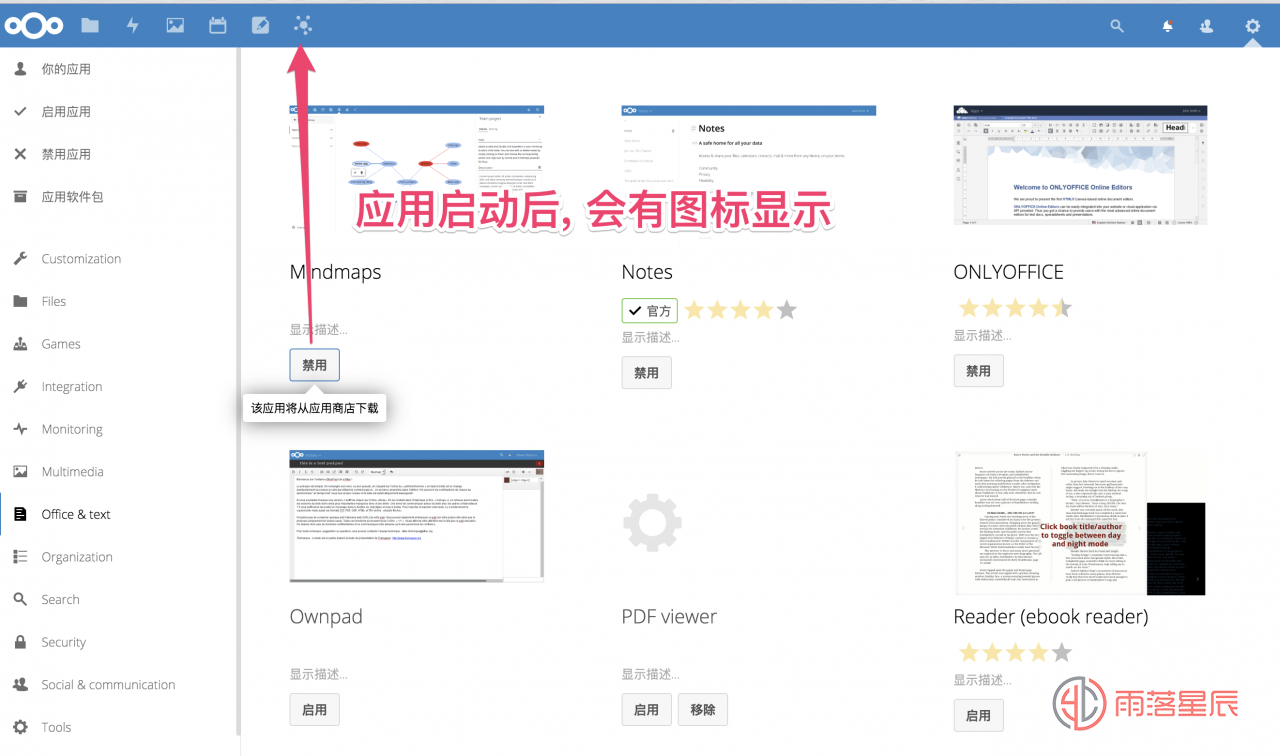Click the Notes star rating
This screenshot has height=756, width=1280.
pos(740,310)
